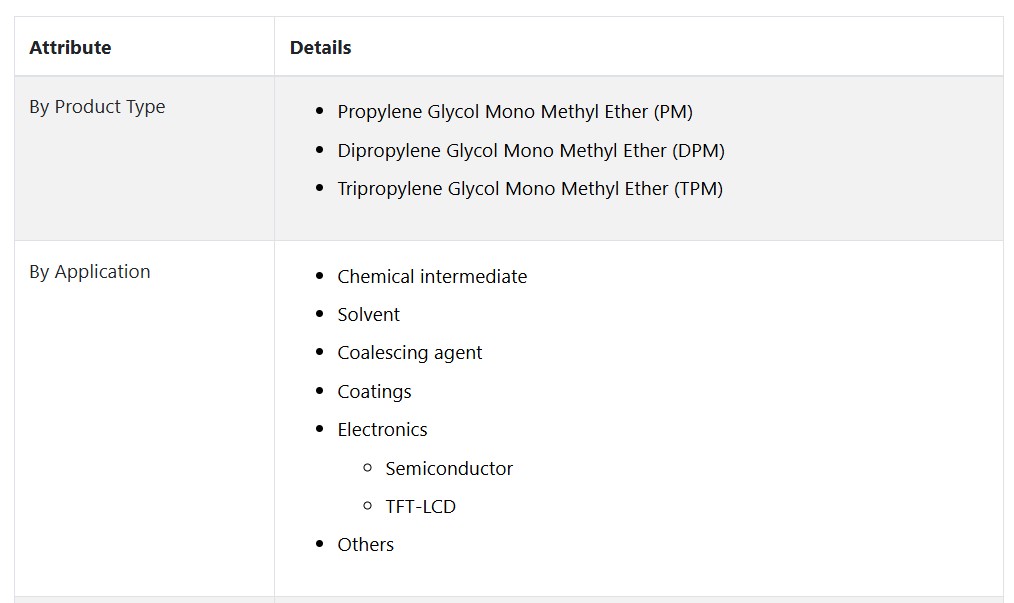
Task: Click the Chemical intermediate list item
Action: [x=432, y=276]
